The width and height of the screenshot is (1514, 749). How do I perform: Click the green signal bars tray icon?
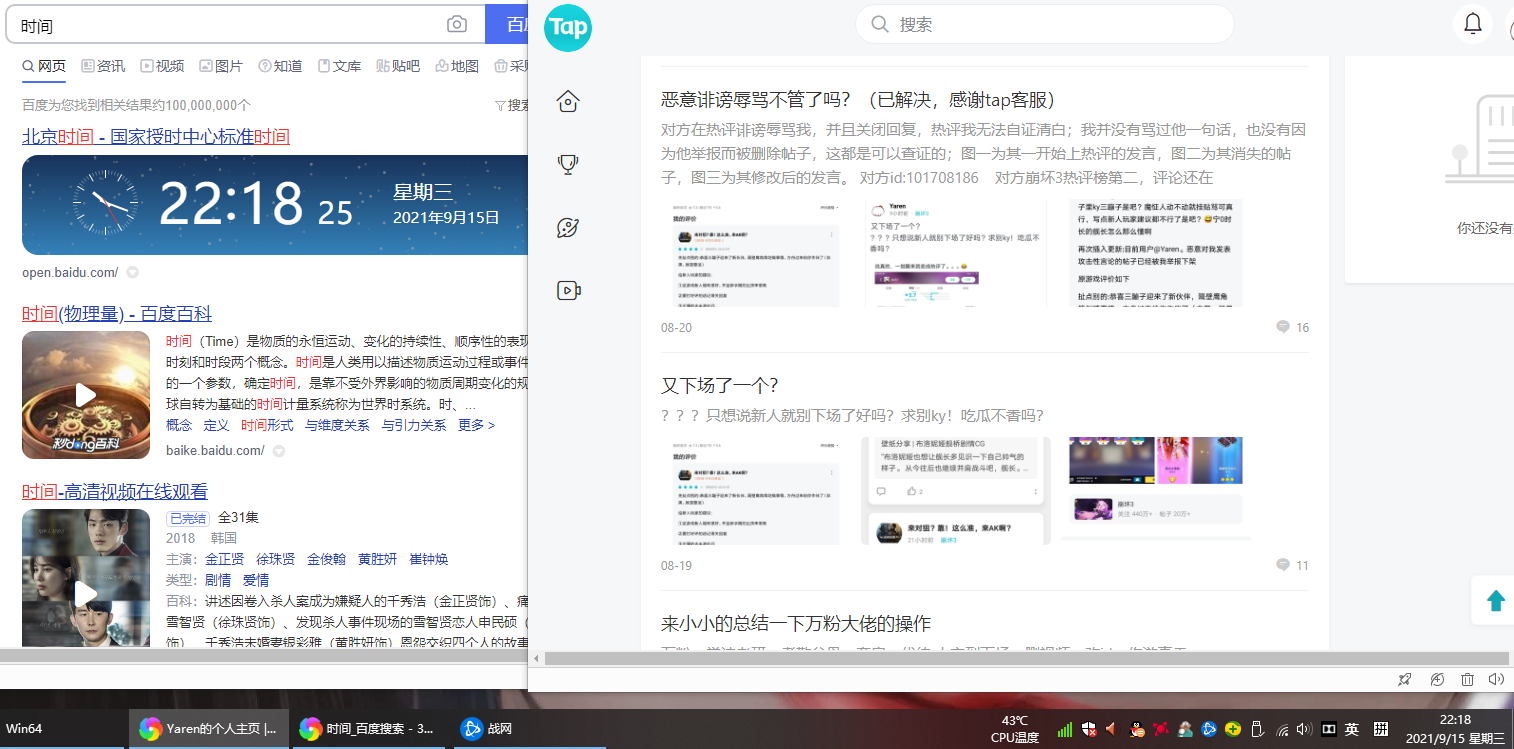pyautogui.click(x=1065, y=729)
